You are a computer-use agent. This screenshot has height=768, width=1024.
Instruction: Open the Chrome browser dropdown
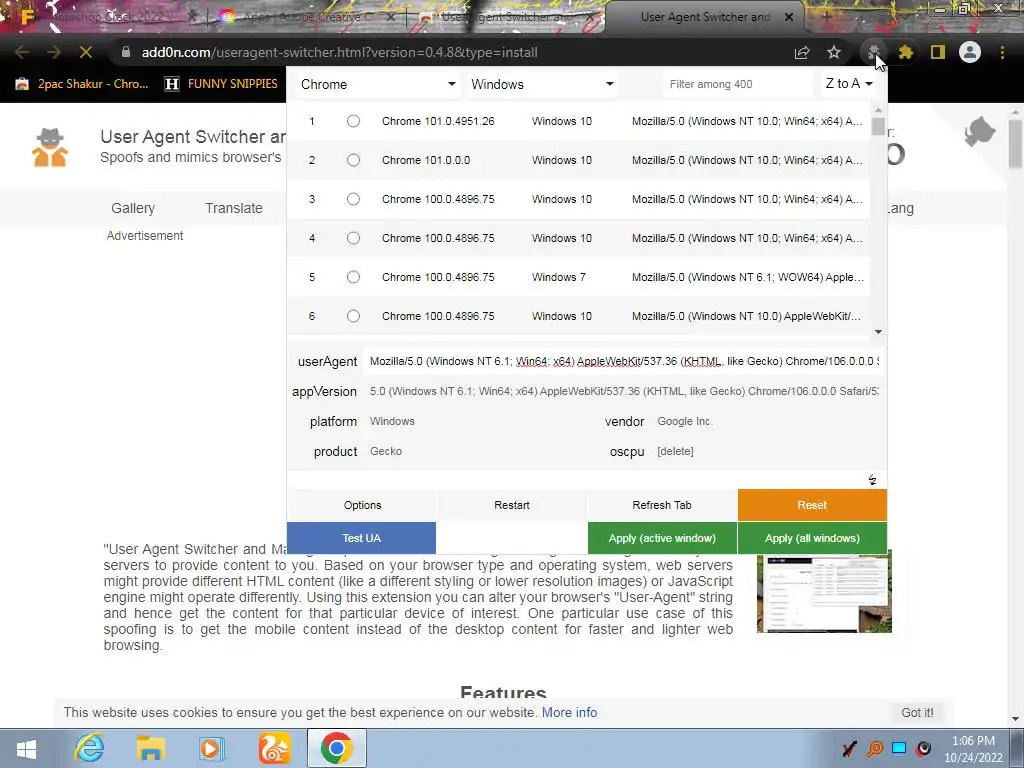pyautogui.click(x=377, y=84)
